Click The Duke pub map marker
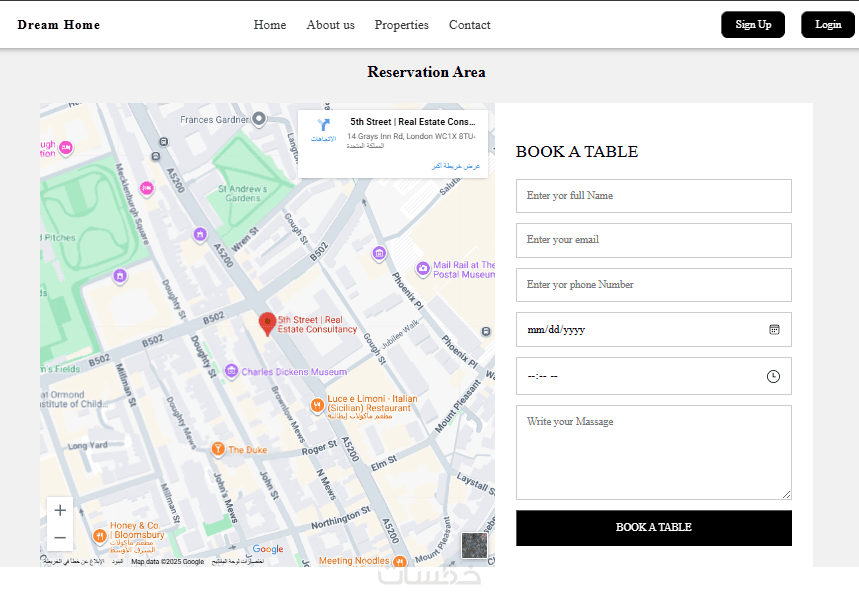This screenshot has height=597, width=859. pos(218,450)
